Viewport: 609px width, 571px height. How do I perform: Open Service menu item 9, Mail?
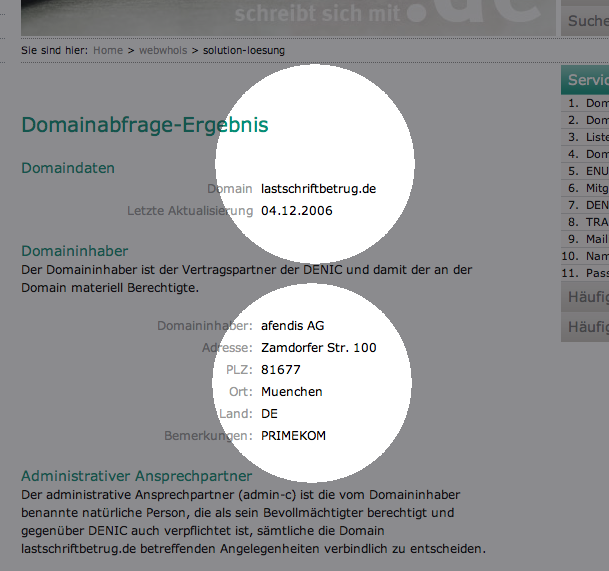pos(585,239)
